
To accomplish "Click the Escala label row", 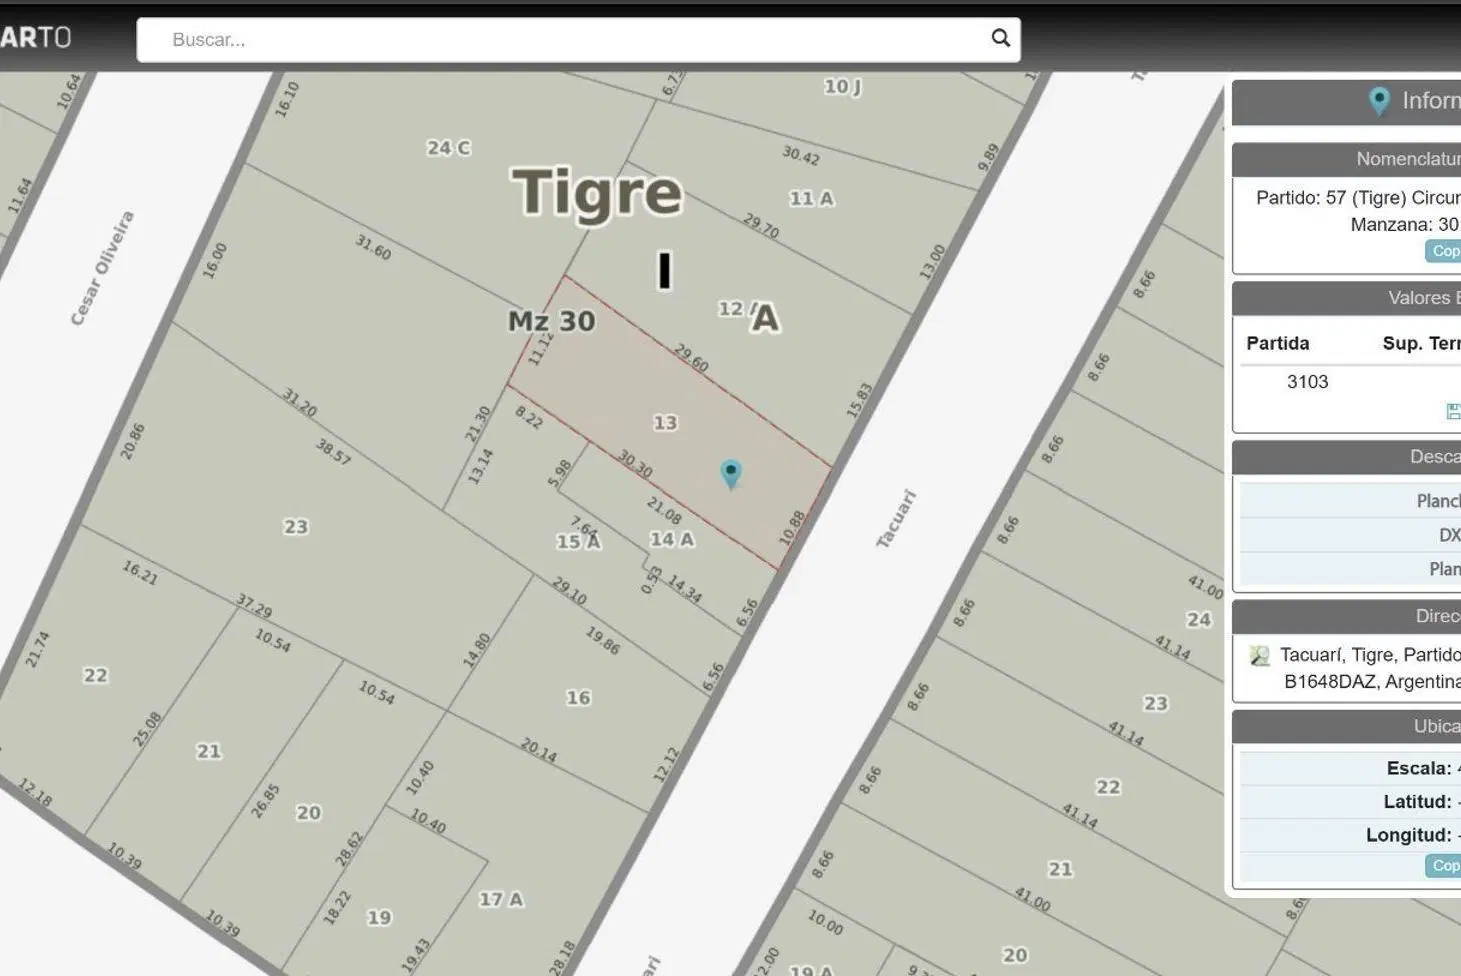I will point(1350,768).
